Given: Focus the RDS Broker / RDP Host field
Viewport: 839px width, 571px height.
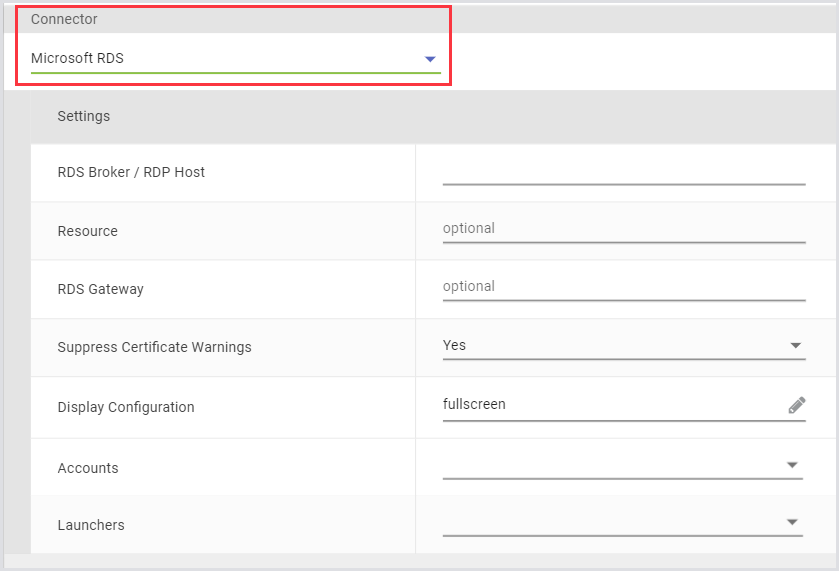Looking at the screenshot, I should (623, 172).
